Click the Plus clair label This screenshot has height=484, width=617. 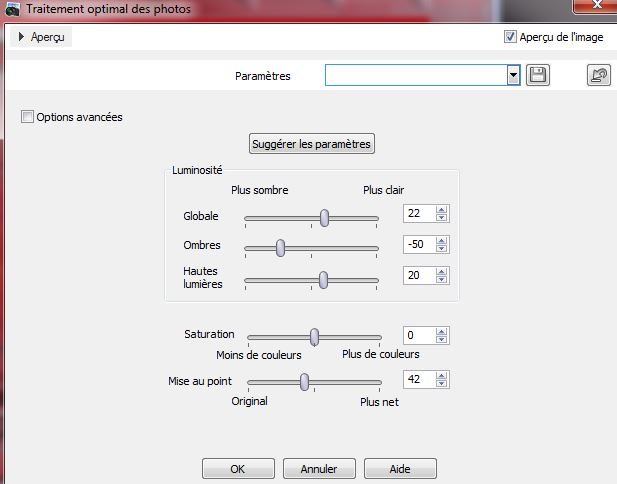[384, 190]
